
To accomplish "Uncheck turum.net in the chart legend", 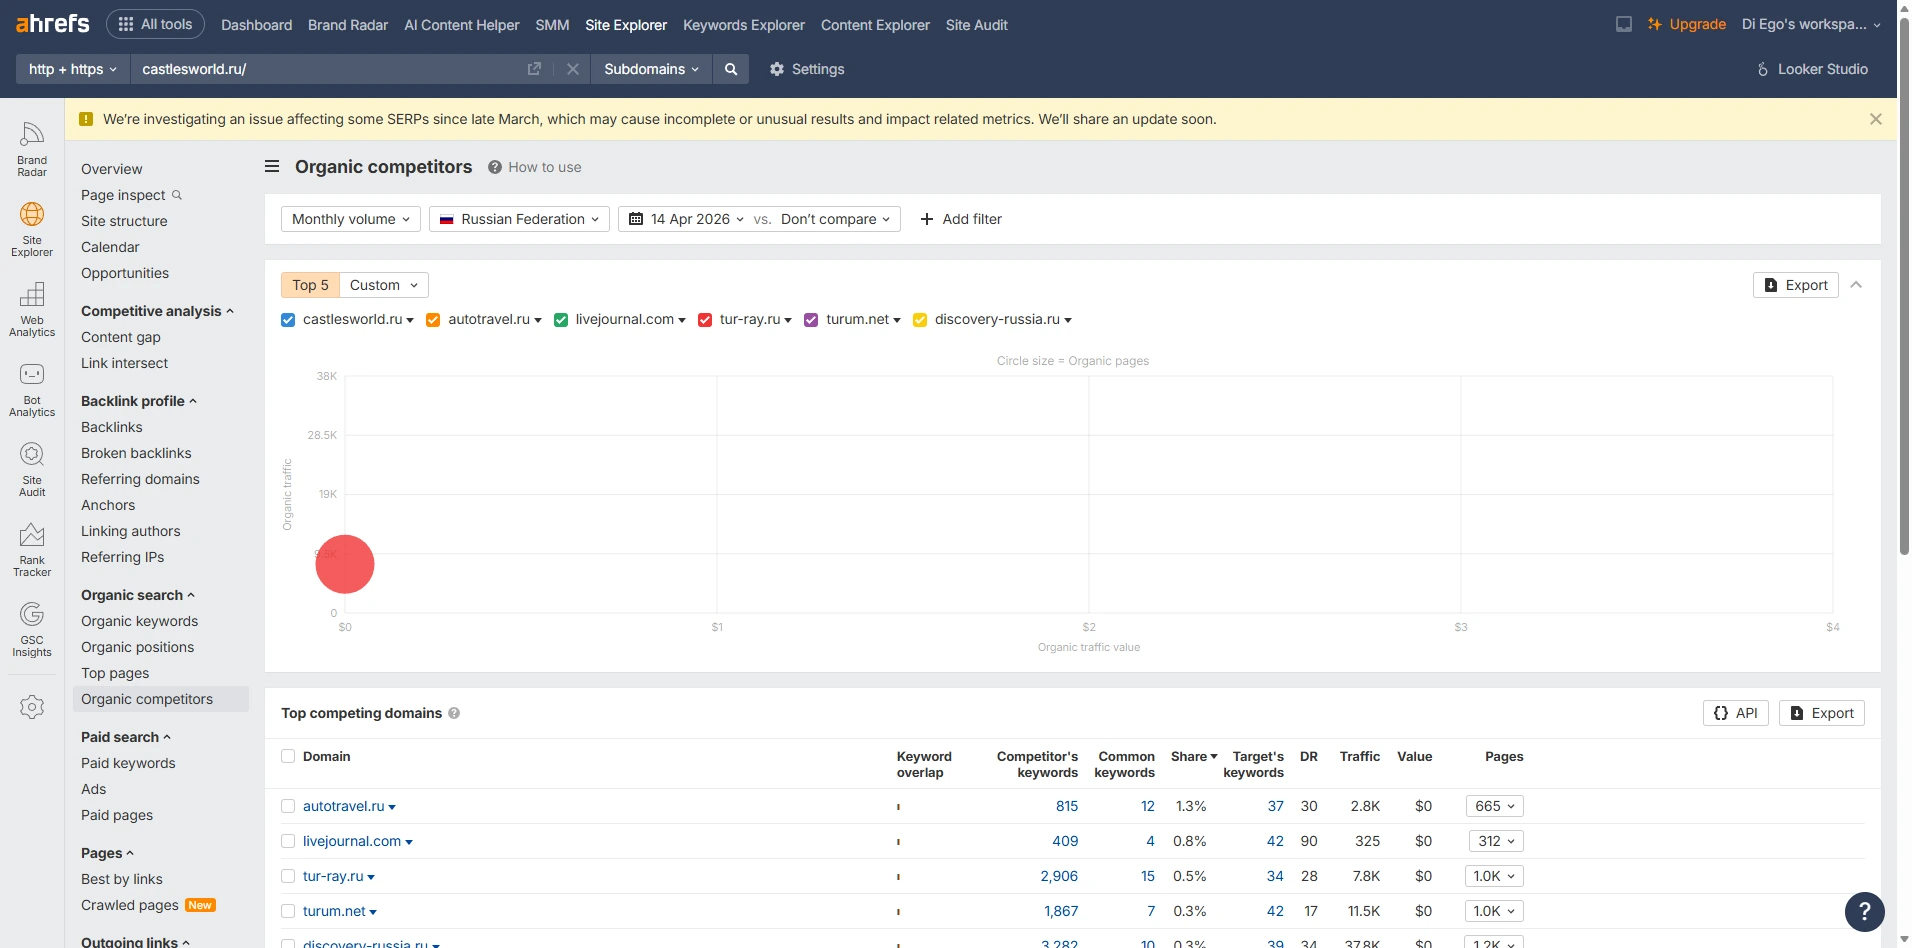I will 811,320.
